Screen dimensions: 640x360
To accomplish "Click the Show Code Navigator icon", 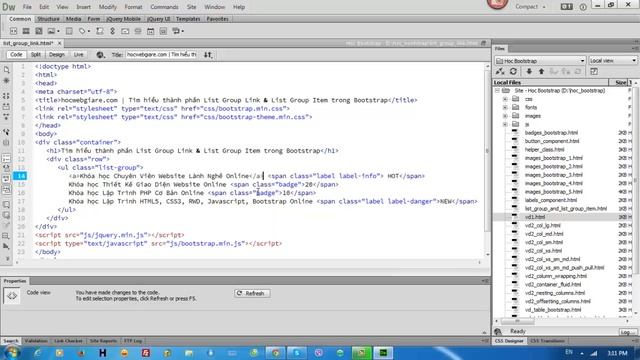I will pos(6,80).
